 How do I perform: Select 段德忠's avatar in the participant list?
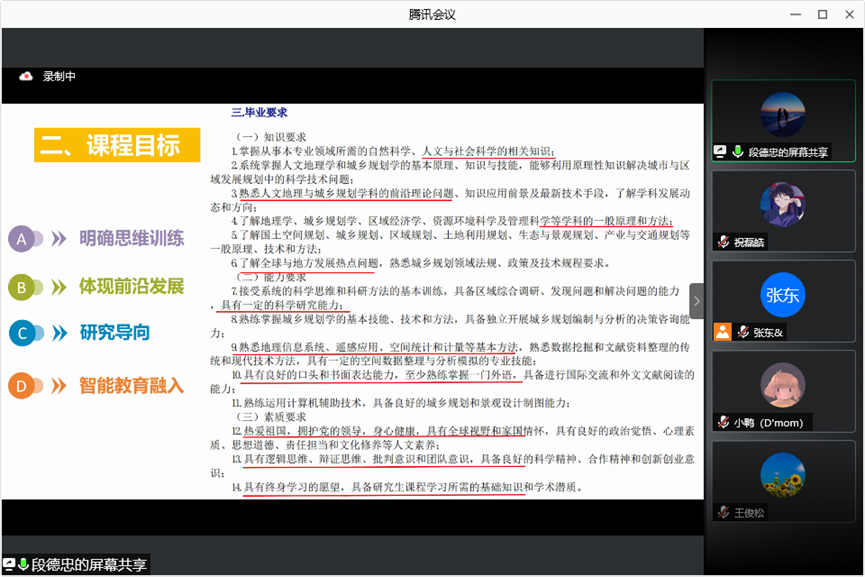[x=782, y=115]
